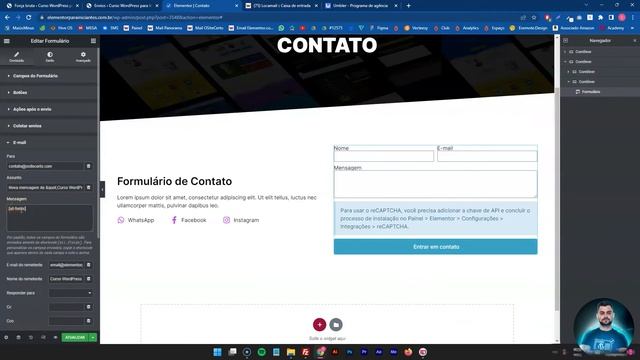This screenshot has height=360, width=640.
Task: Open Windows Start menu
Action: pos(218,352)
